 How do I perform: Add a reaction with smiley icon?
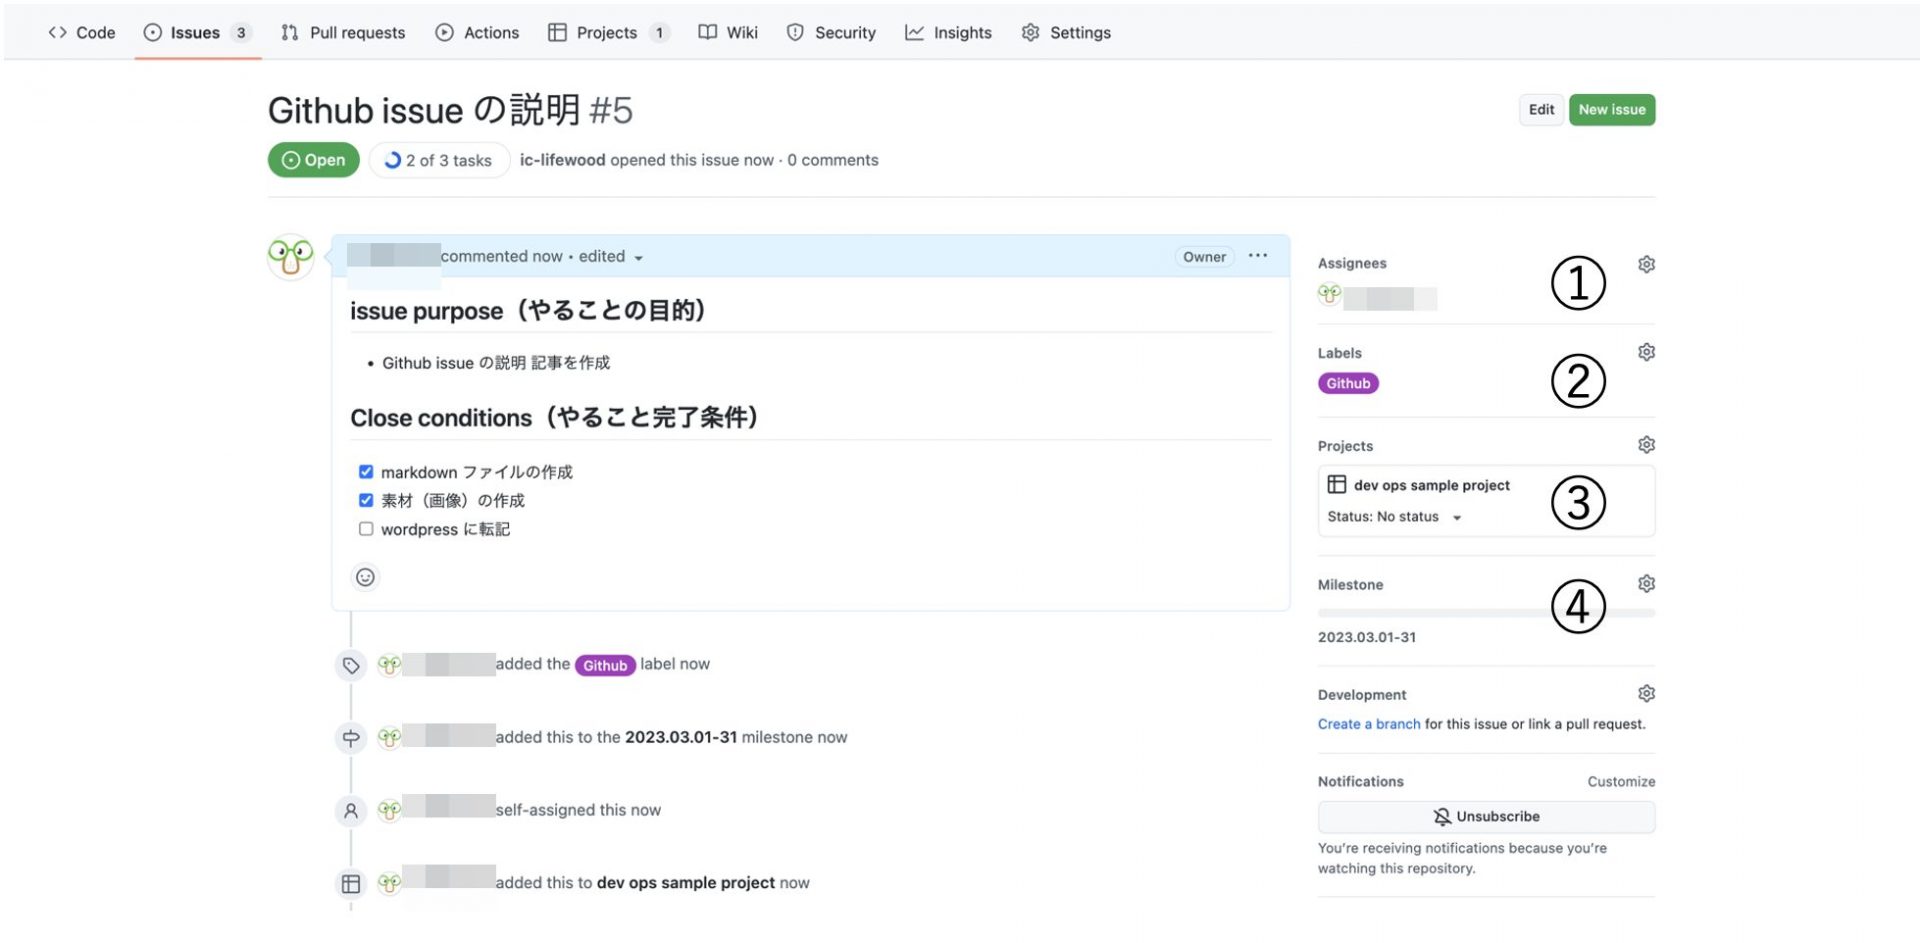(x=365, y=577)
